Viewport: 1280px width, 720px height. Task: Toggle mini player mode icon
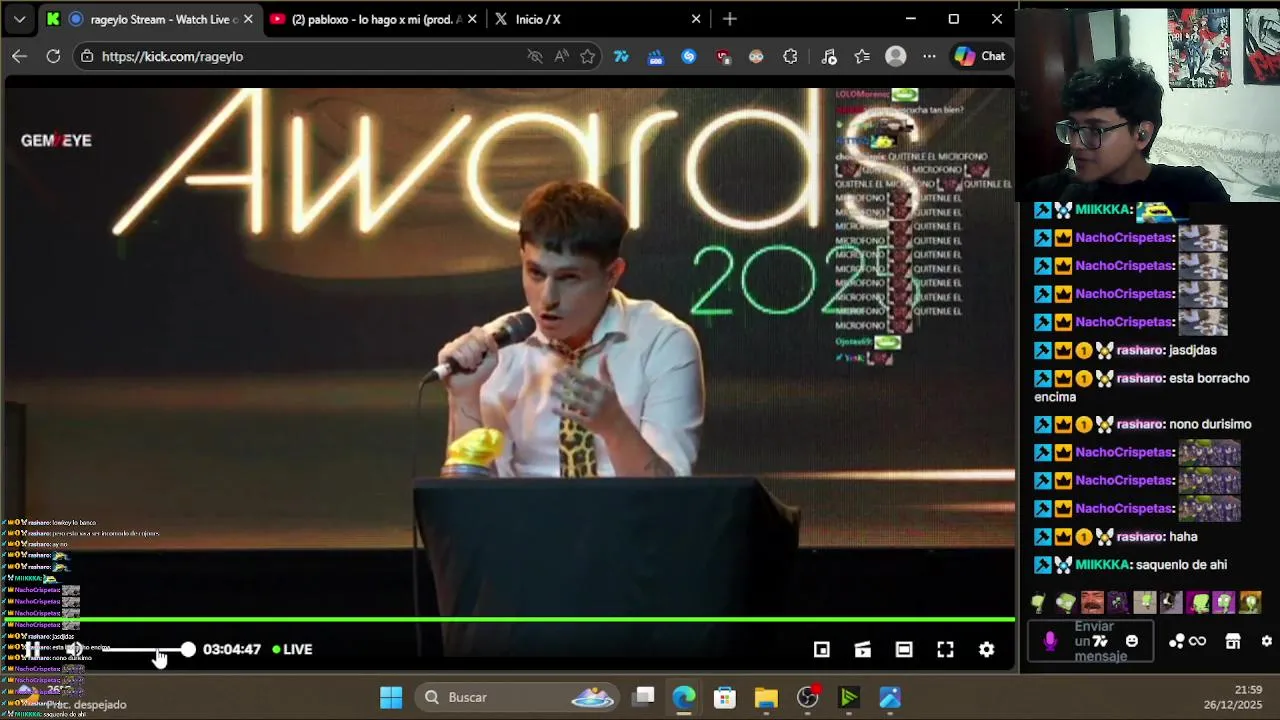pos(821,649)
